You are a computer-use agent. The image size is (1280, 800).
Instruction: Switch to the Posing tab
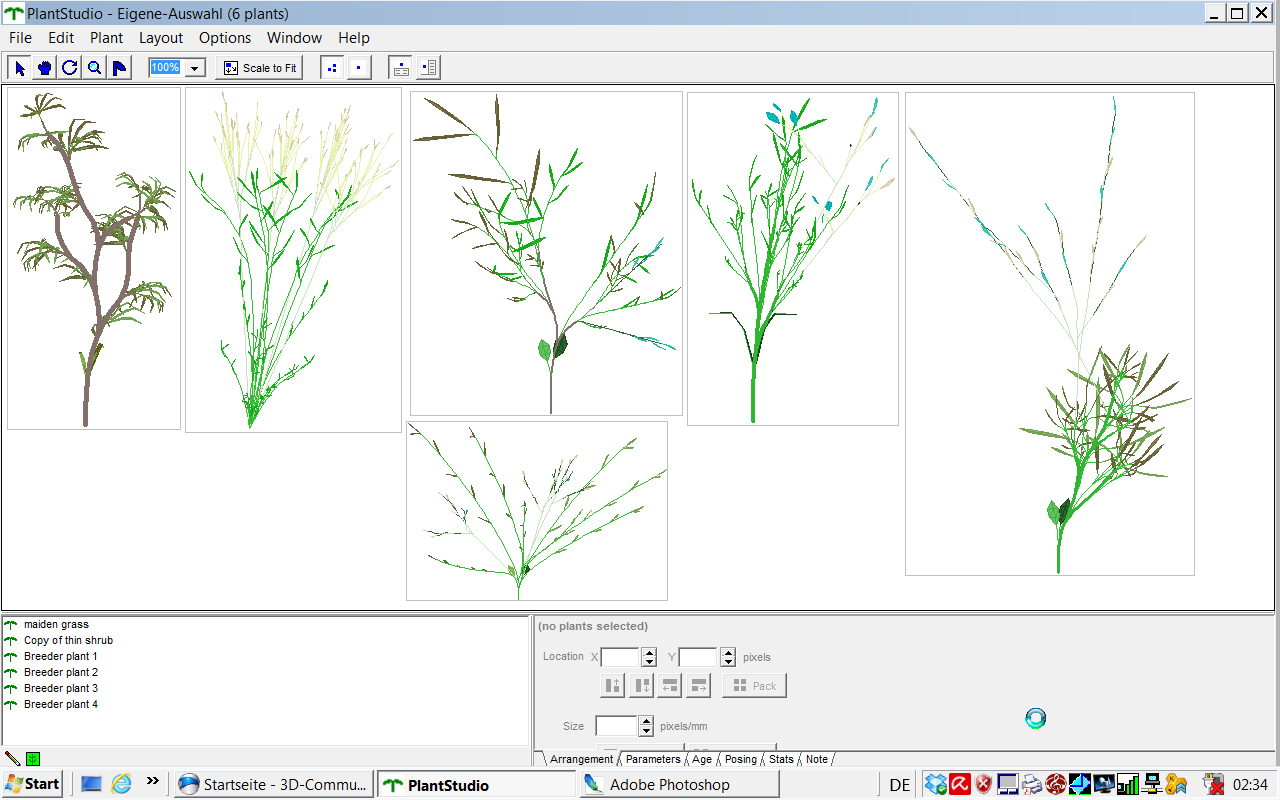click(741, 759)
